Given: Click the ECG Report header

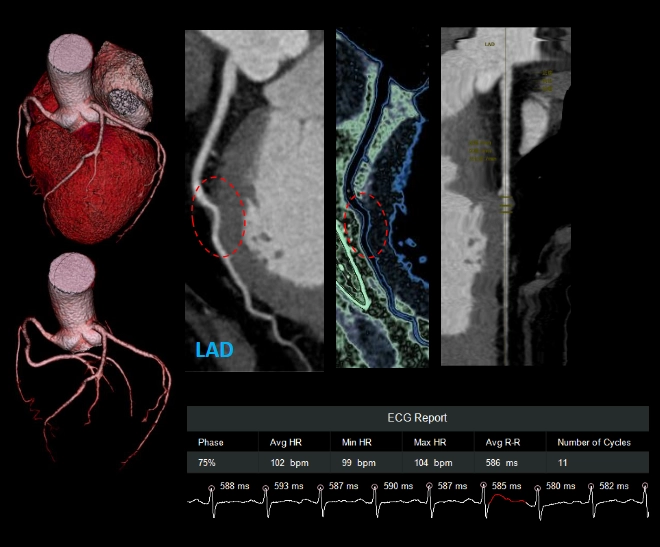Looking at the screenshot, I should (417, 418).
